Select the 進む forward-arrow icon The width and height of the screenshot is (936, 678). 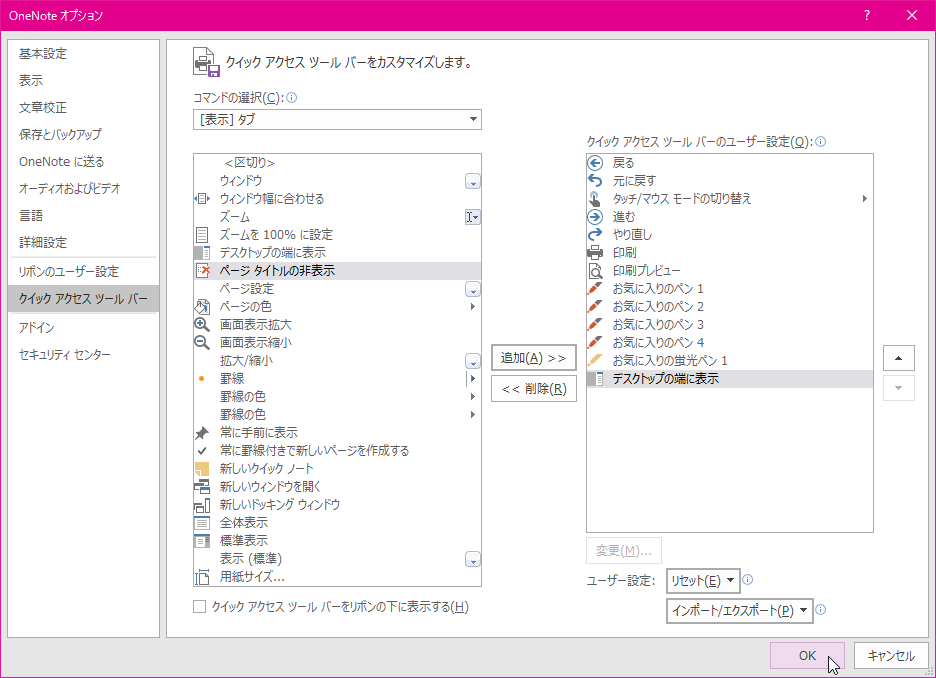pyautogui.click(x=595, y=217)
